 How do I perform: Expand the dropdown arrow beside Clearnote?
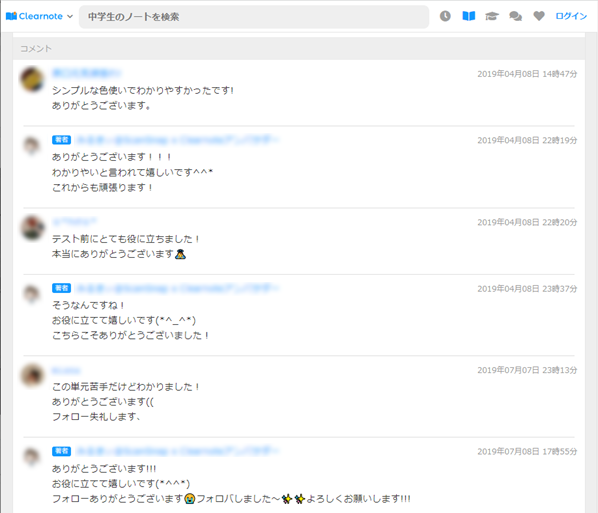point(70,16)
